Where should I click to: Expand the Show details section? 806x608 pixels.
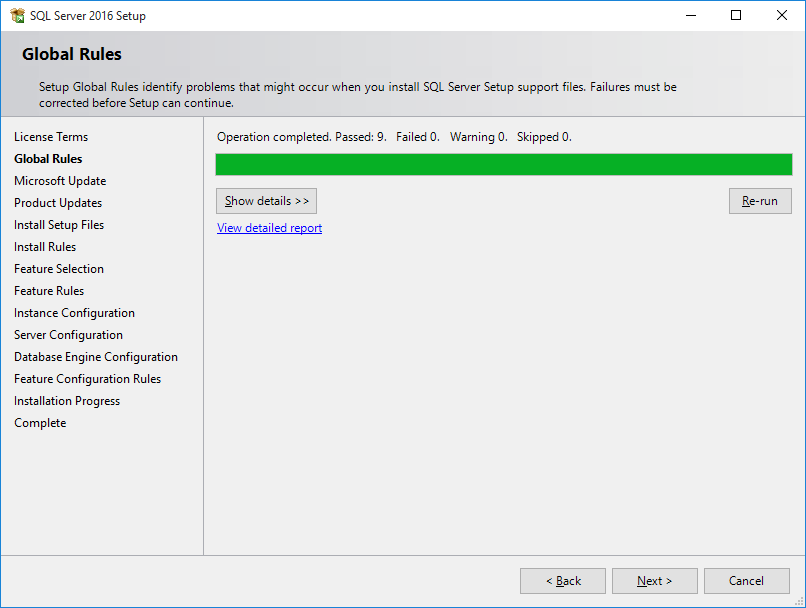tap(266, 201)
